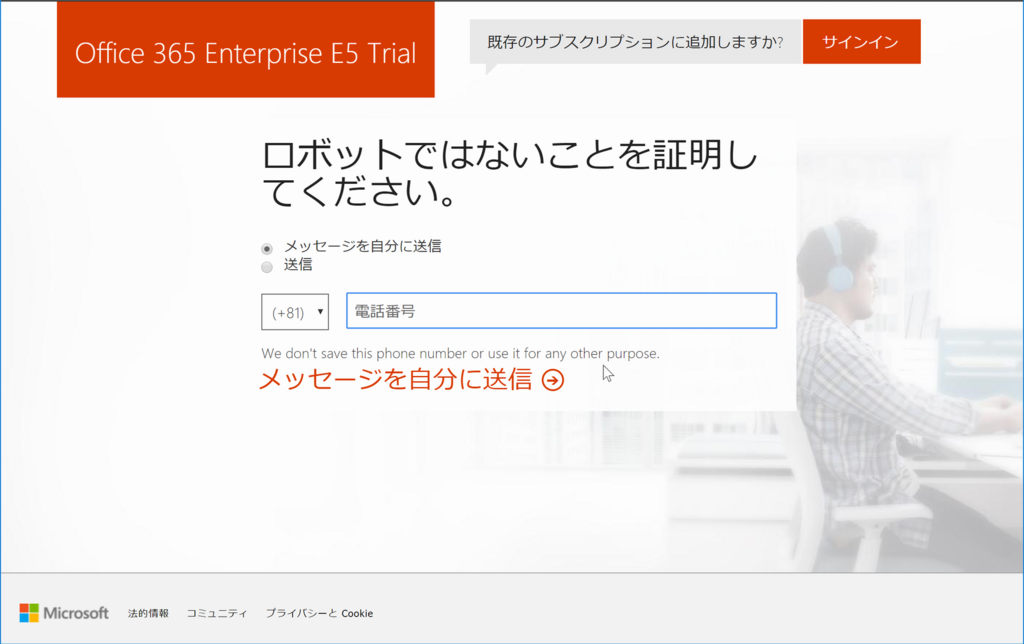Click the 既存のサブスクリプションに追加しますか? text
The image size is (1024, 644).
point(635,42)
